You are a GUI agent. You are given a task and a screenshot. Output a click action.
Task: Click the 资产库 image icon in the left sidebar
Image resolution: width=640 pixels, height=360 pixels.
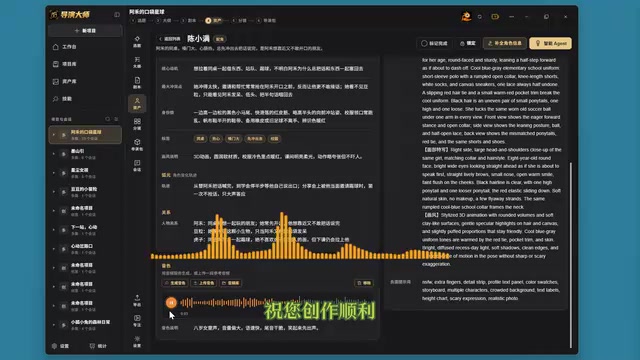point(56,82)
